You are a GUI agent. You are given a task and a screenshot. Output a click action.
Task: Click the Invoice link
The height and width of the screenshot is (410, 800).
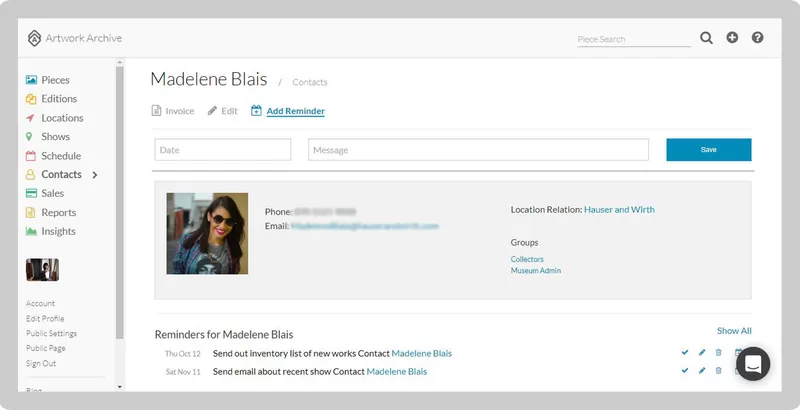180,111
